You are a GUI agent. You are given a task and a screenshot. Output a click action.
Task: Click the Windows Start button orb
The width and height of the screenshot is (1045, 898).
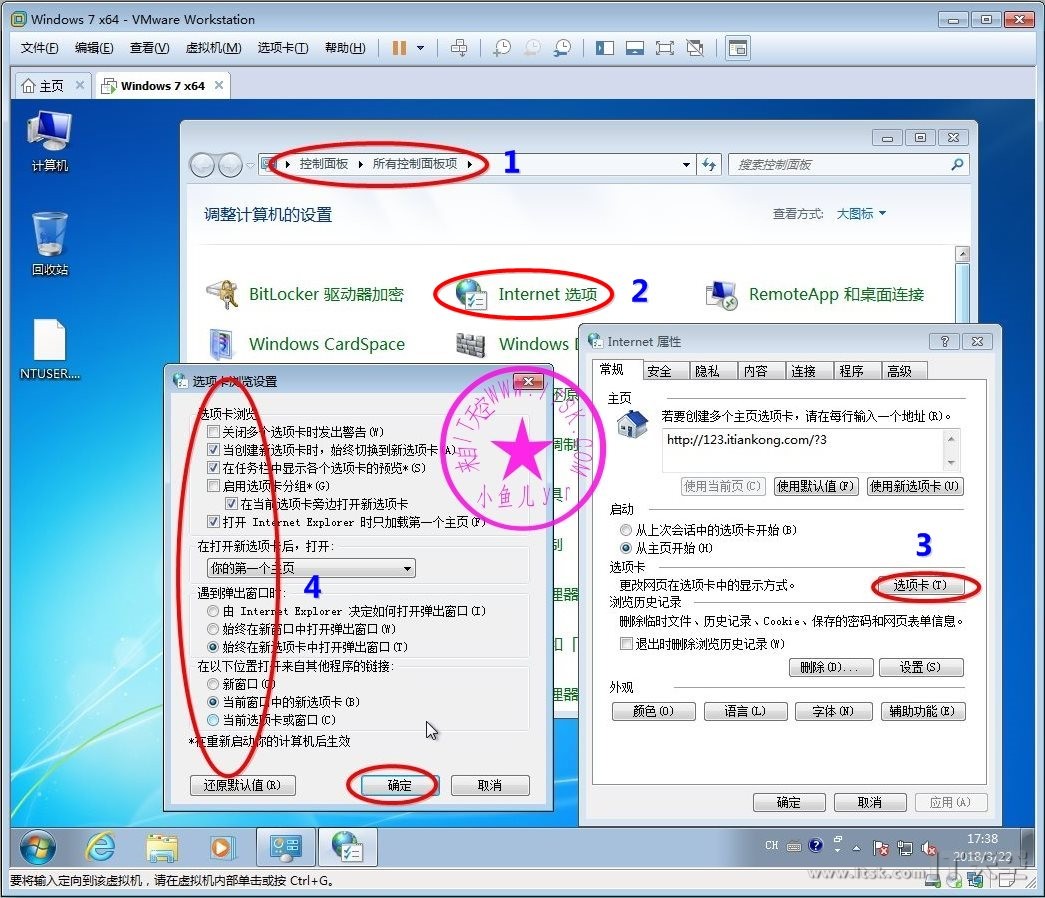38,847
